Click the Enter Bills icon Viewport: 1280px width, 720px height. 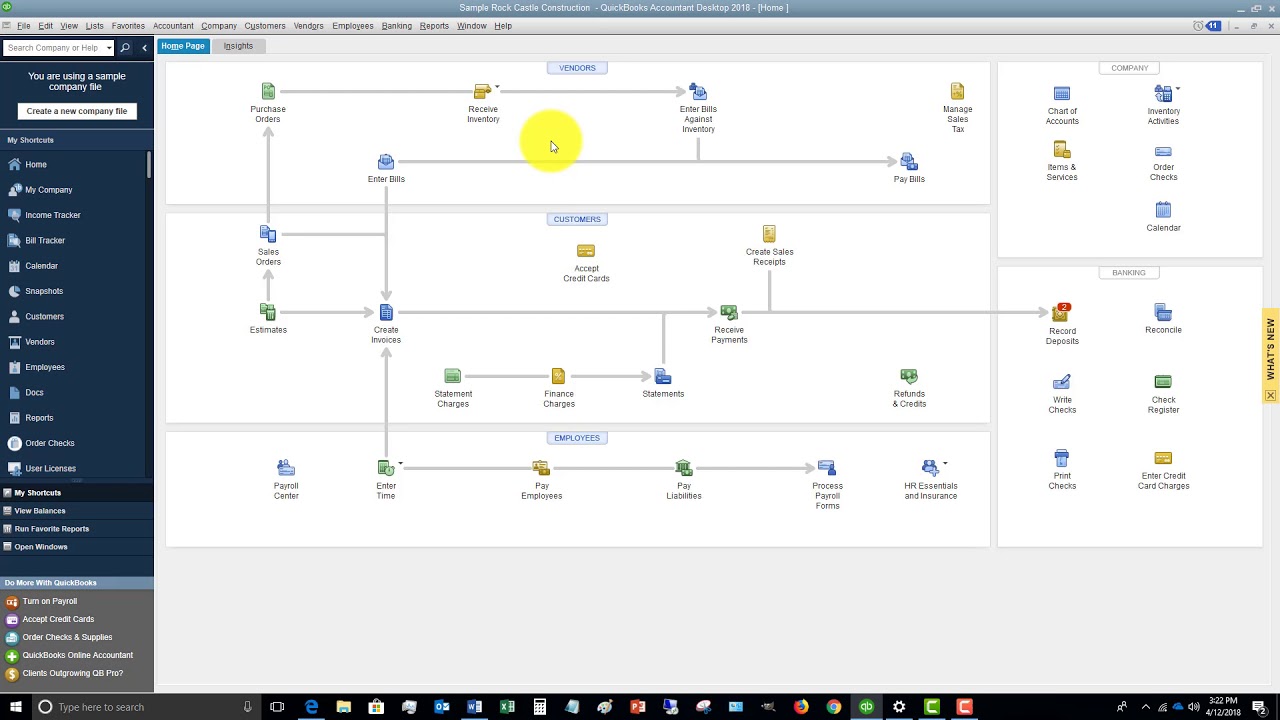point(386,162)
